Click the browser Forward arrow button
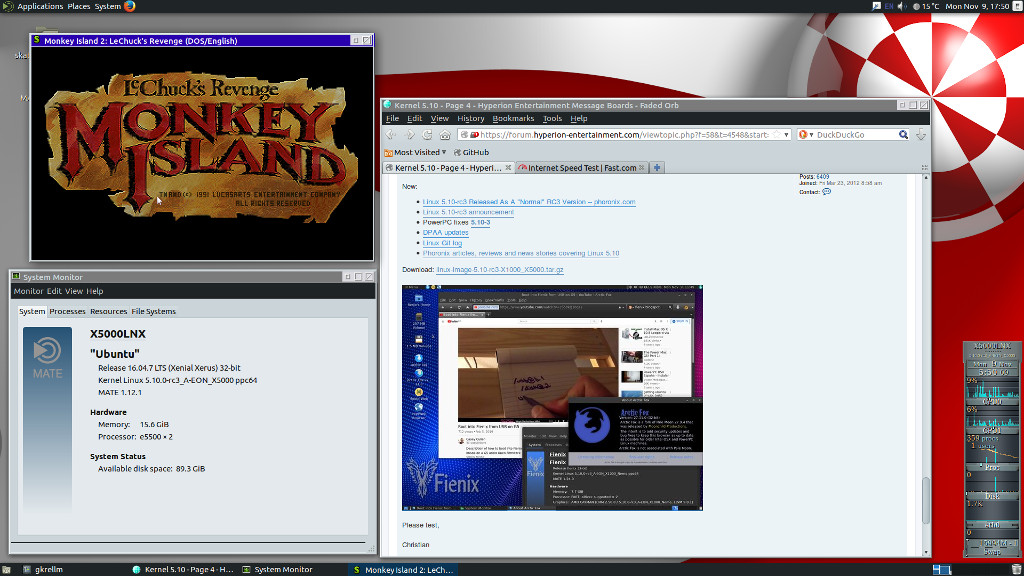This screenshot has width=1024, height=576. pos(409,135)
